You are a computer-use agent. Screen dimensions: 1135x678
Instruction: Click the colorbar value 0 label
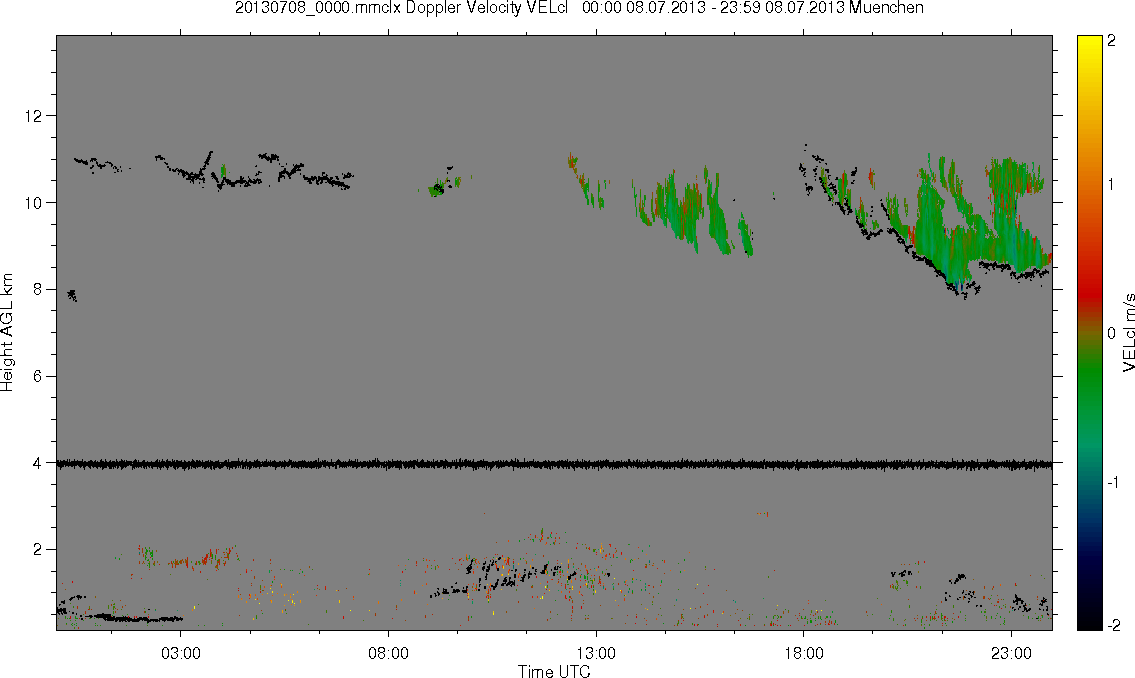(x=1112, y=334)
